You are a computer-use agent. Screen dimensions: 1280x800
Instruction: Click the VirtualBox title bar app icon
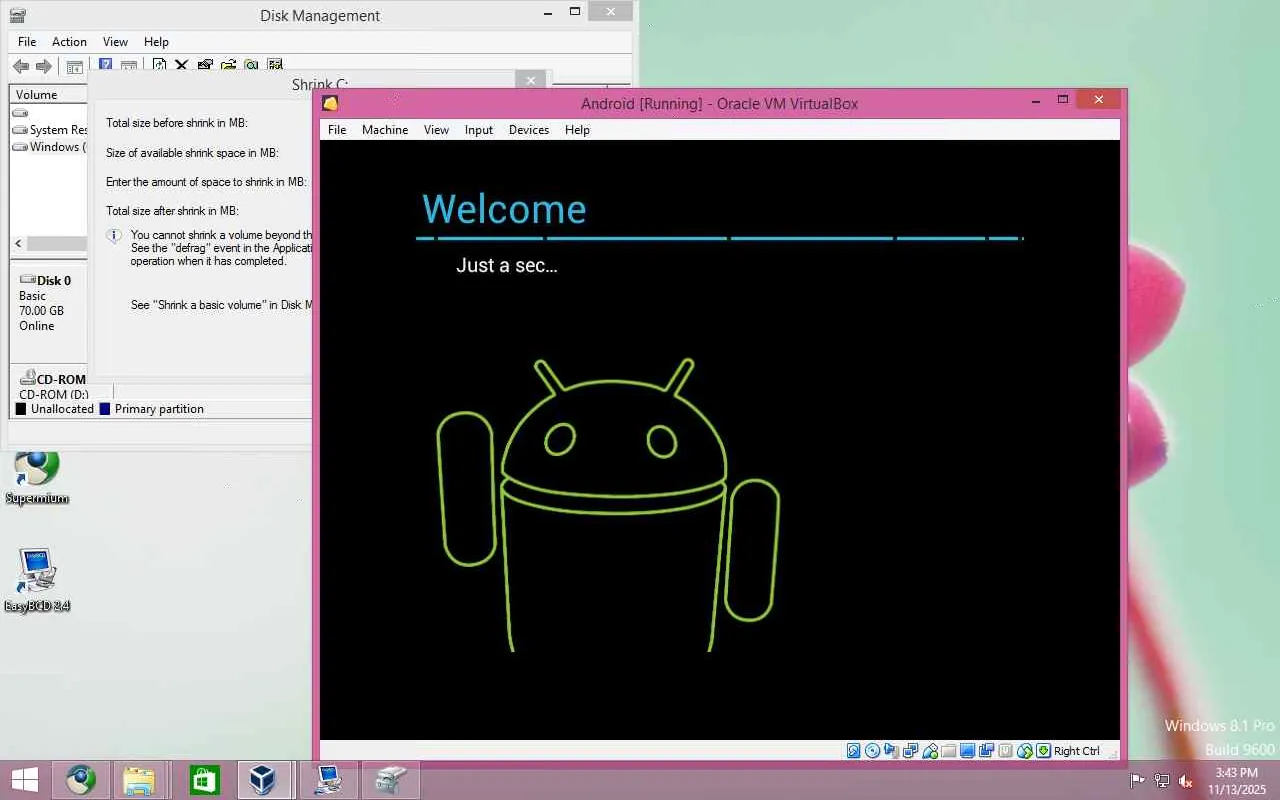click(330, 103)
